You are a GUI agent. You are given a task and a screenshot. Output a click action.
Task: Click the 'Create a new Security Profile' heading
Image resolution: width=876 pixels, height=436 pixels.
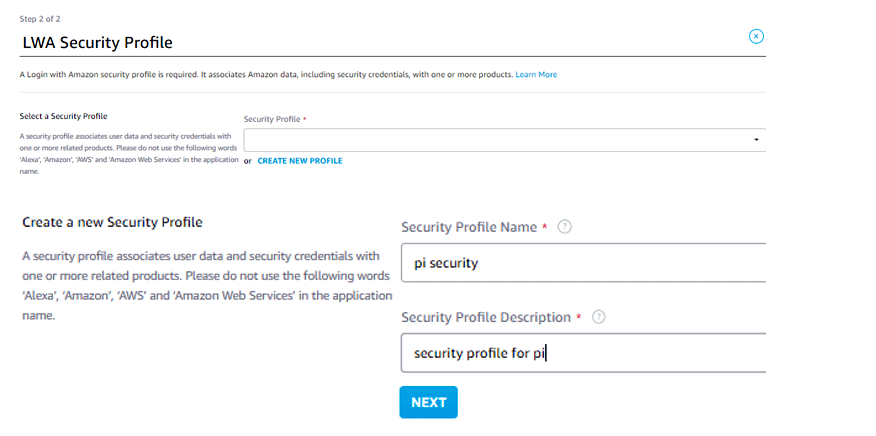[112, 221]
